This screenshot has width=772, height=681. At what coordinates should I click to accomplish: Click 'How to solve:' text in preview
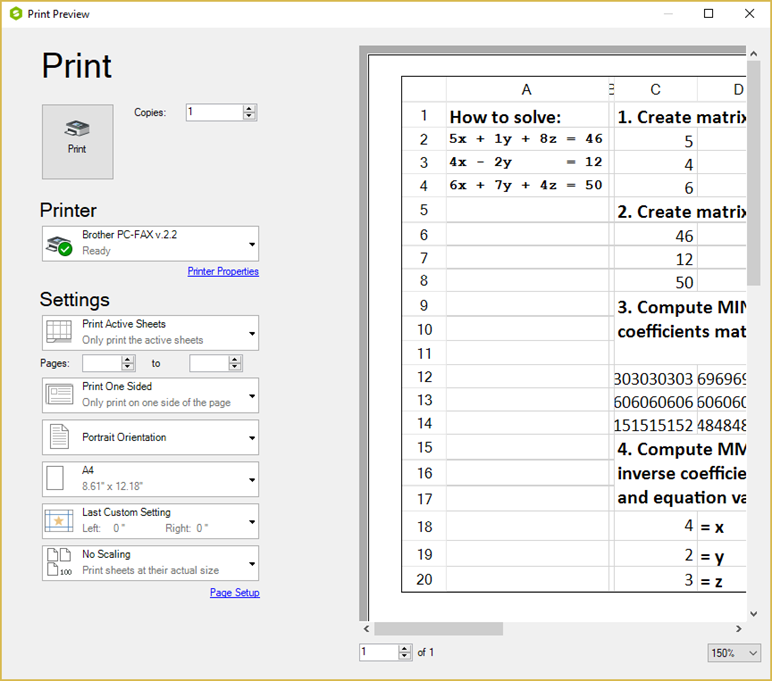pyautogui.click(x=505, y=117)
